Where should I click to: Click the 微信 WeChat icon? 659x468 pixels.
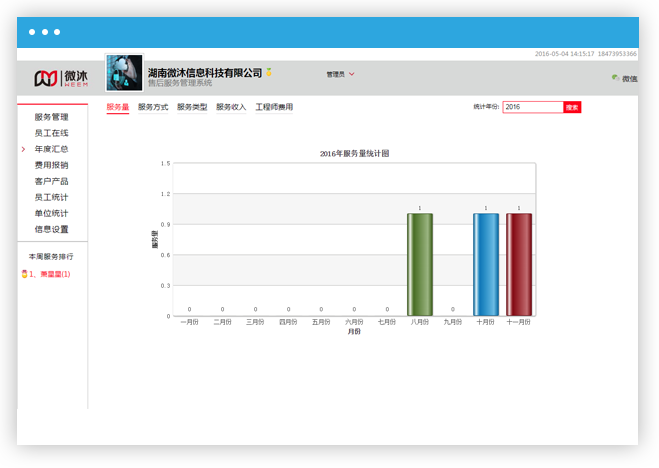click(616, 78)
